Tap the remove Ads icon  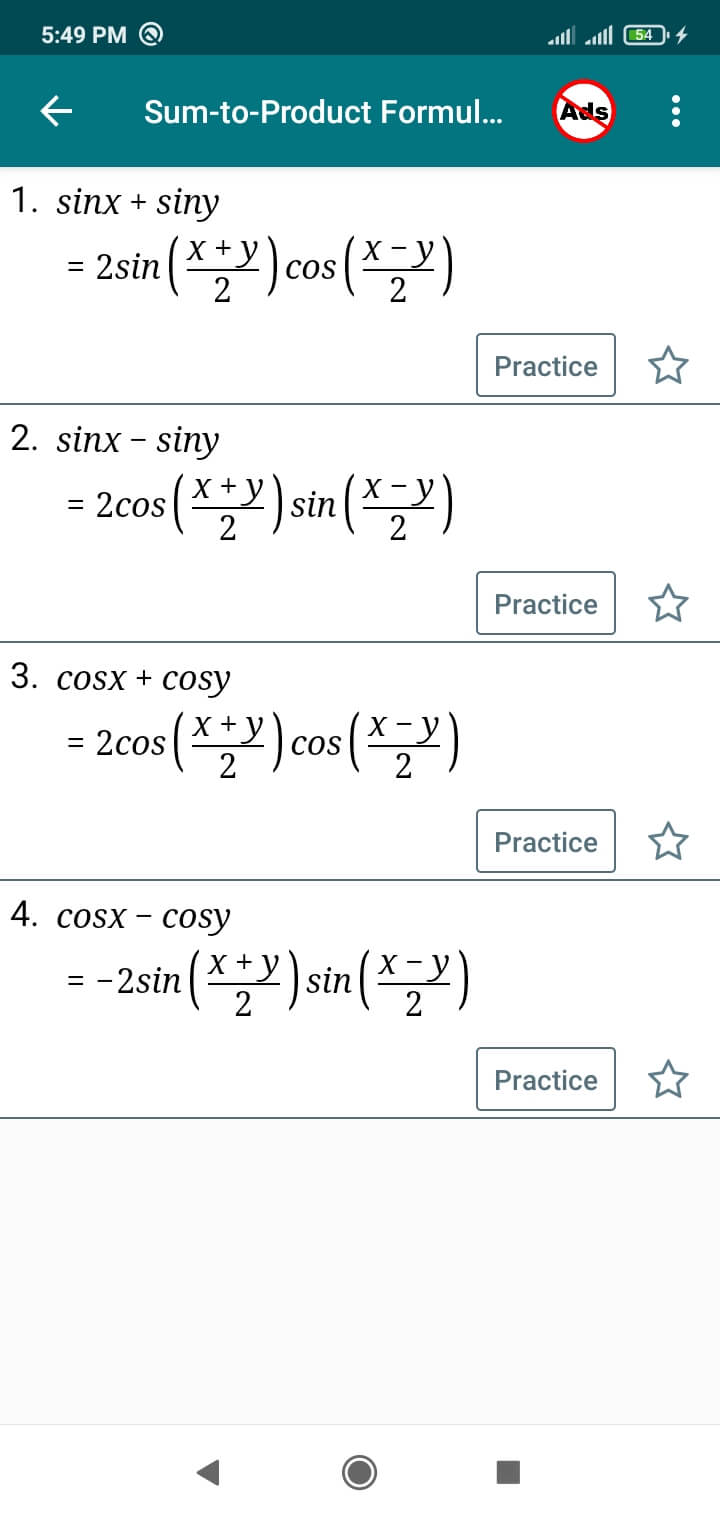click(x=585, y=111)
